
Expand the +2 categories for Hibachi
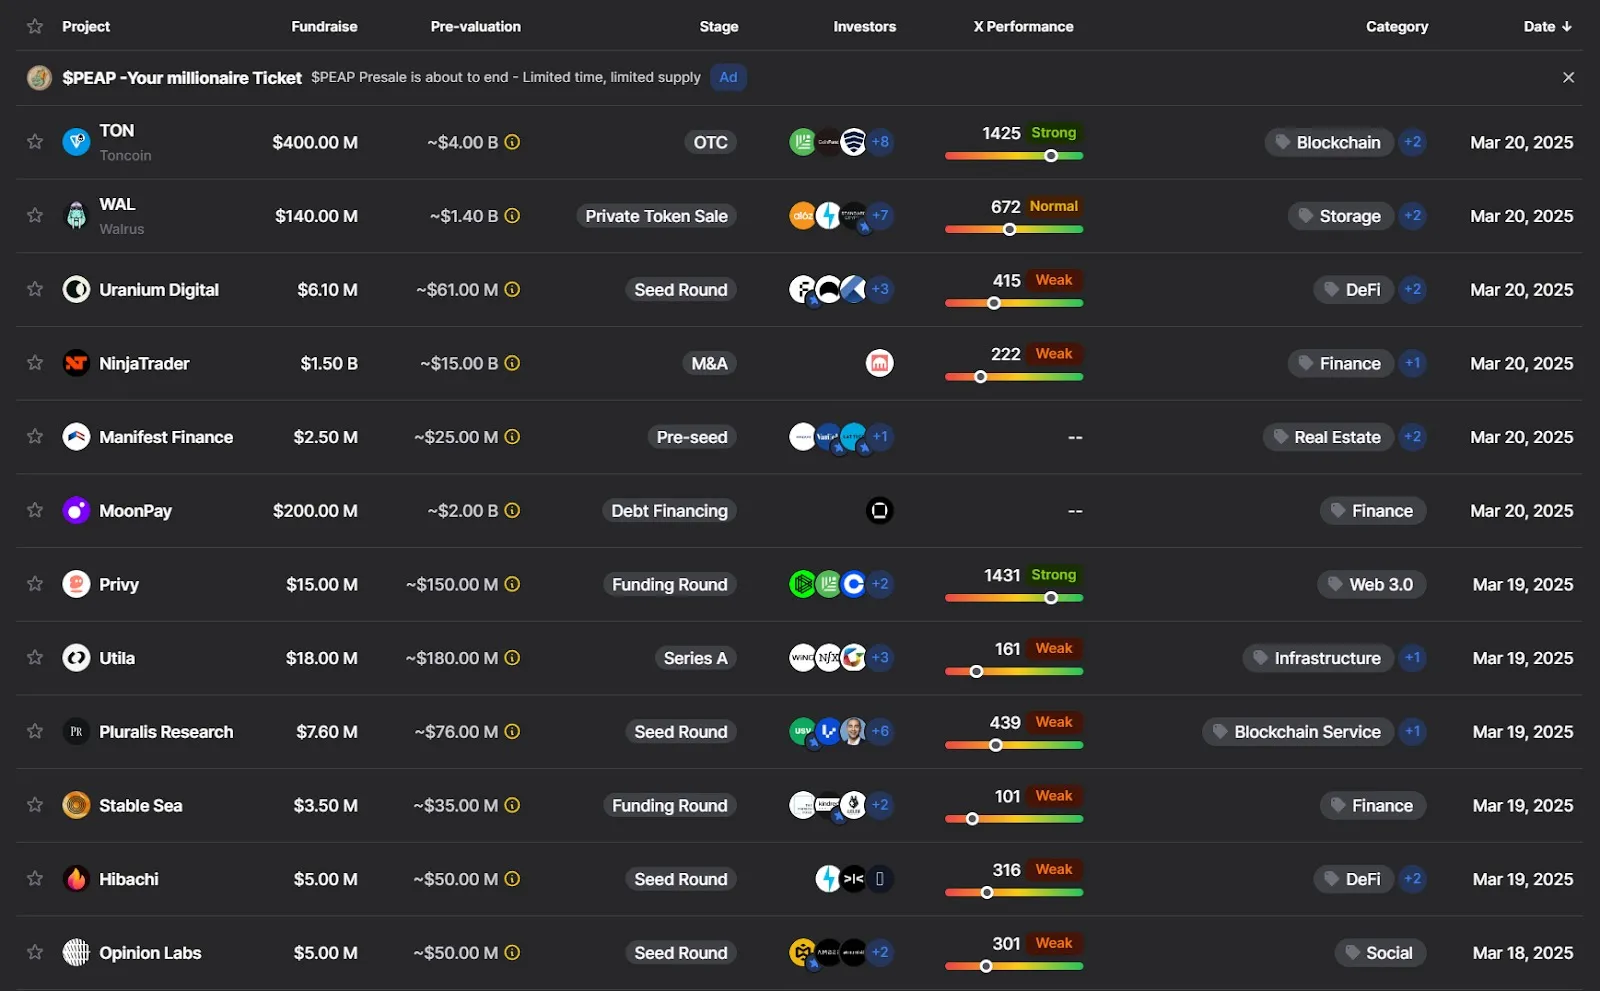1412,879
